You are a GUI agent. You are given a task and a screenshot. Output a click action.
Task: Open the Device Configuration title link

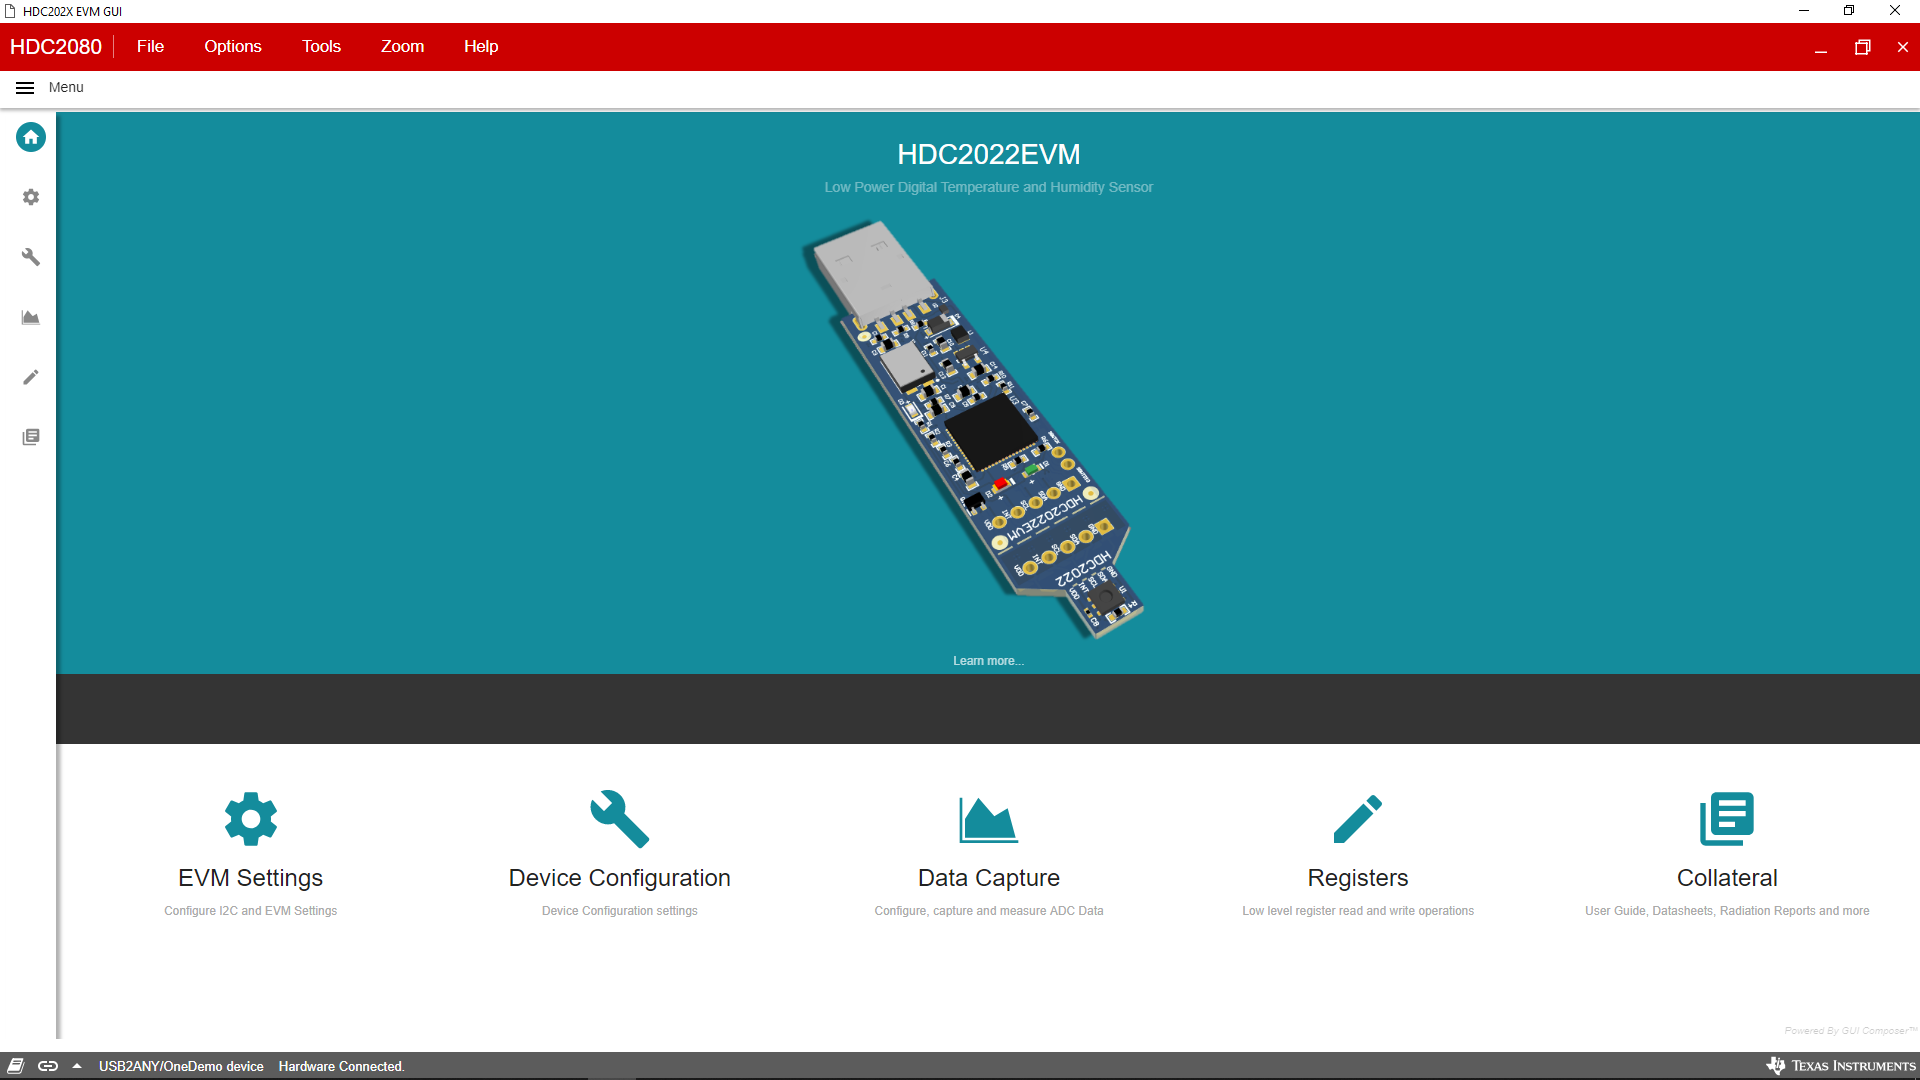pyautogui.click(x=620, y=878)
